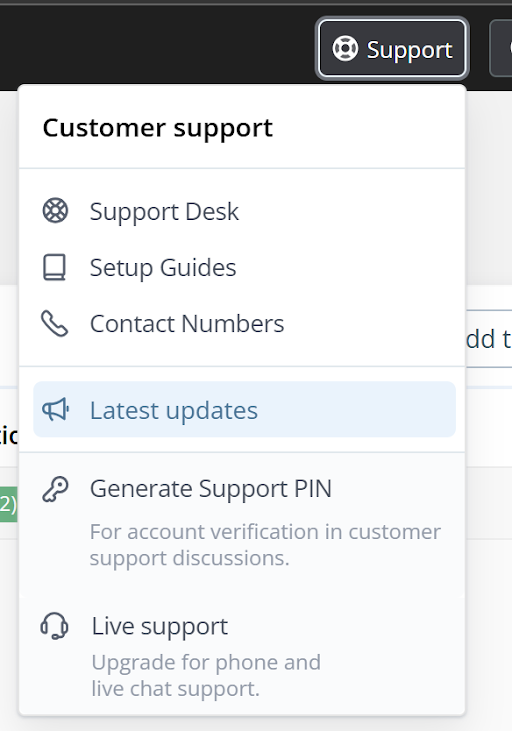
Task: Click the Latest updates megaphone icon
Action: tap(55, 410)
